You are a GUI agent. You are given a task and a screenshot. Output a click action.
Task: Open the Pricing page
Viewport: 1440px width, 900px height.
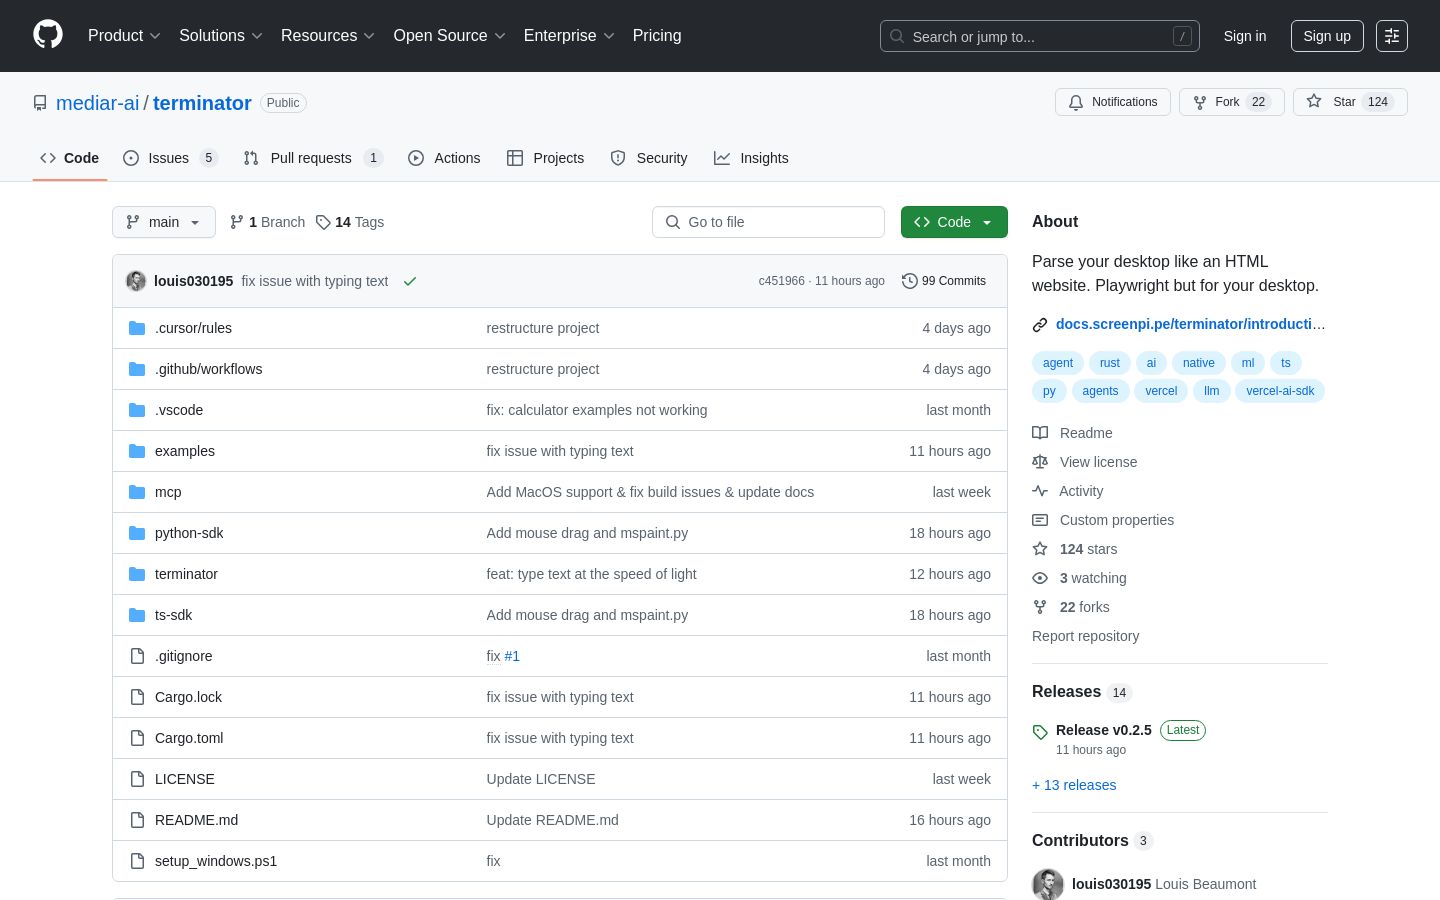[657, 36]
